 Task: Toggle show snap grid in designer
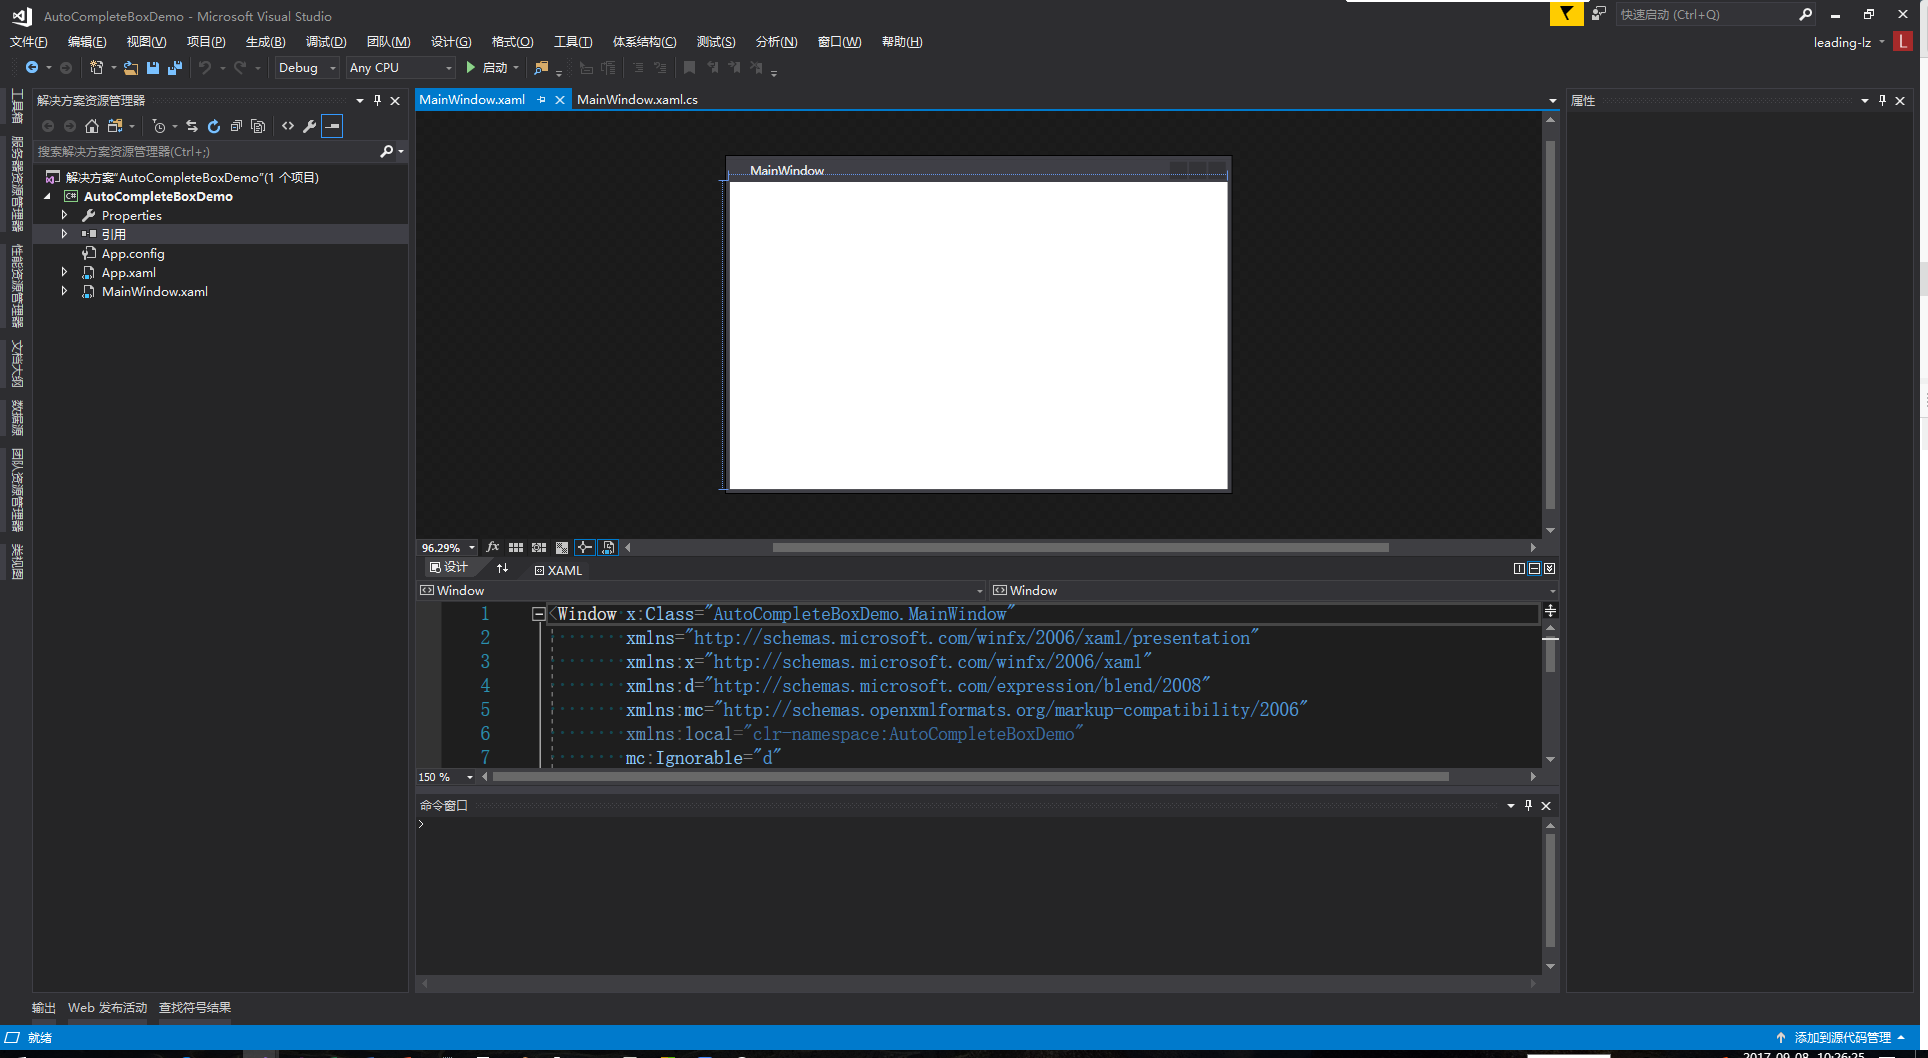click(516, 547)
